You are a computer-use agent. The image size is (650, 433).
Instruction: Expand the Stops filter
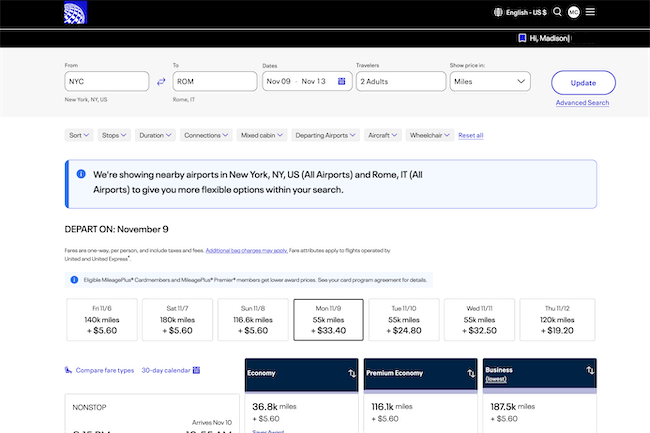[x=114, y=135]
